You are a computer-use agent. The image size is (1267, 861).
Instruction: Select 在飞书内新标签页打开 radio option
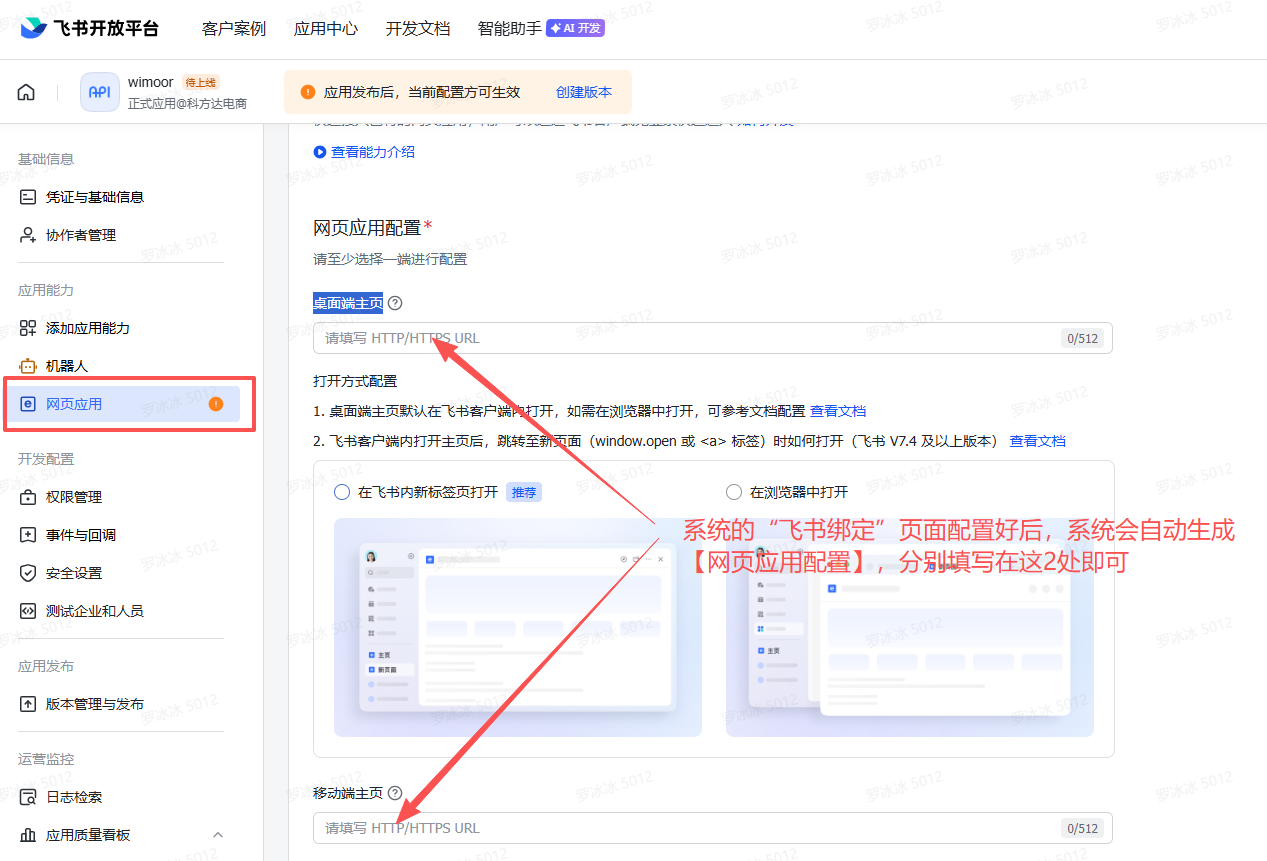pyautogui.click(x=342, y=492)
